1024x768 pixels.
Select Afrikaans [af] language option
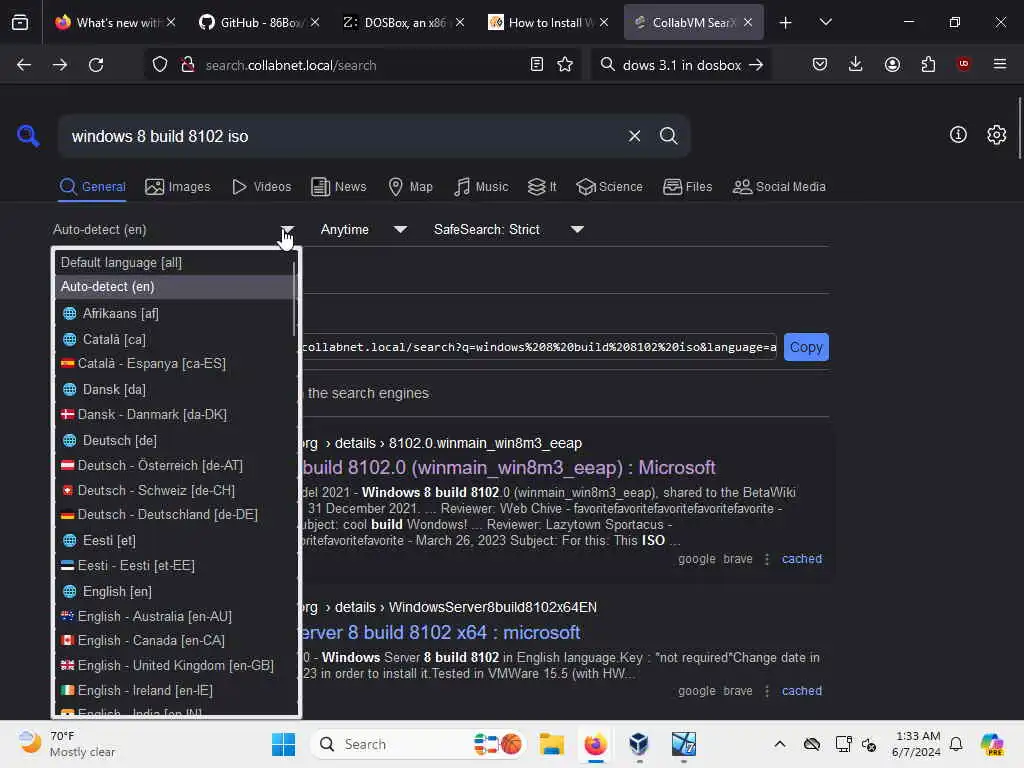point(175,313)
